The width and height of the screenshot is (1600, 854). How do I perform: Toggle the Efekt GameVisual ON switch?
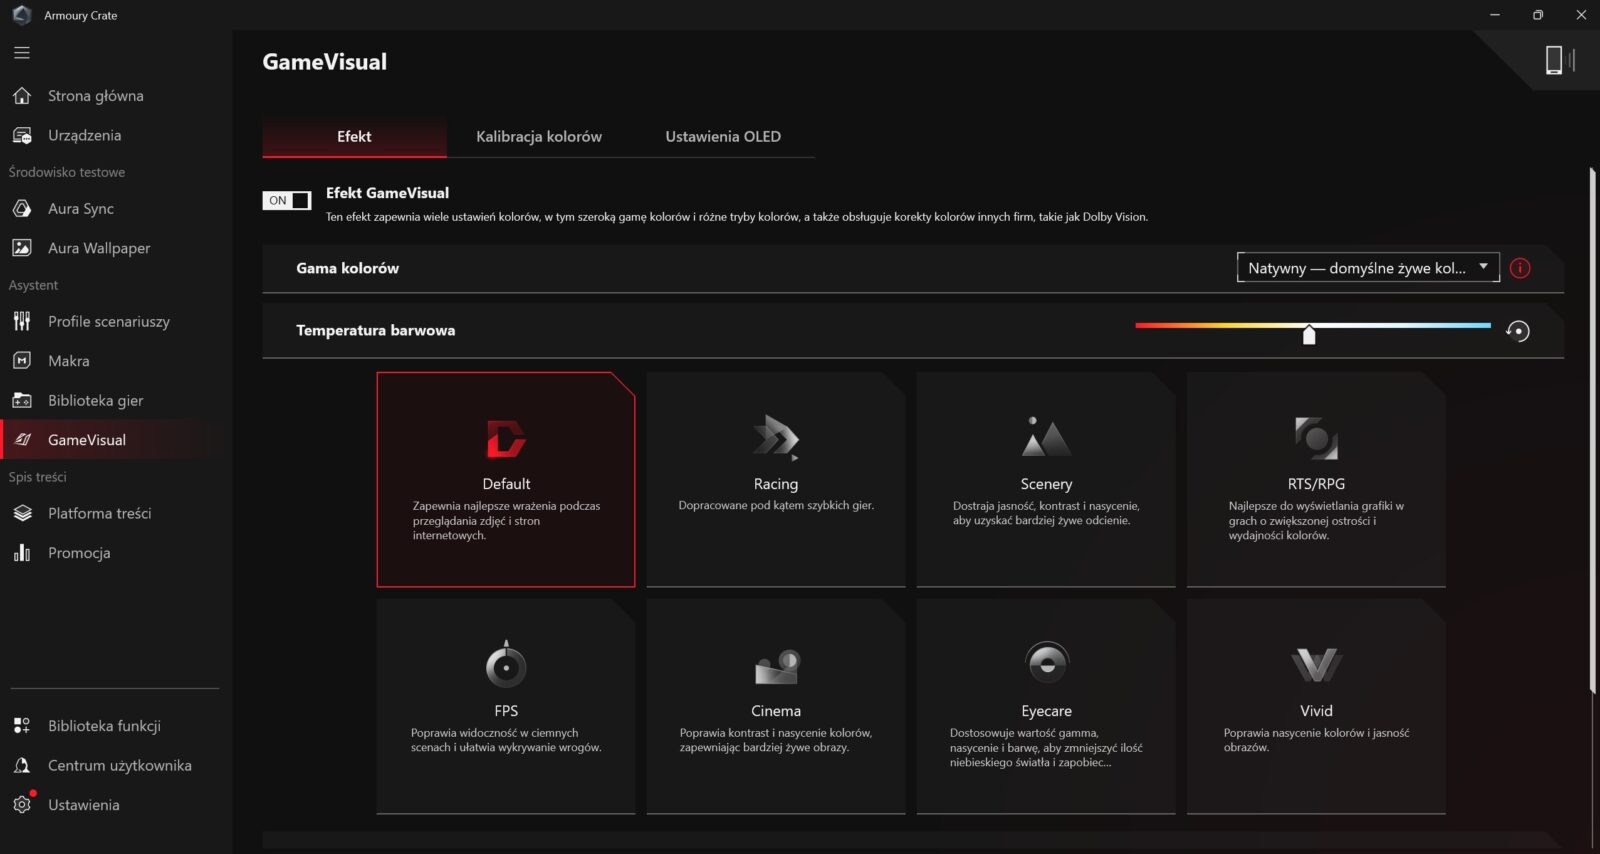coord(287,201)
